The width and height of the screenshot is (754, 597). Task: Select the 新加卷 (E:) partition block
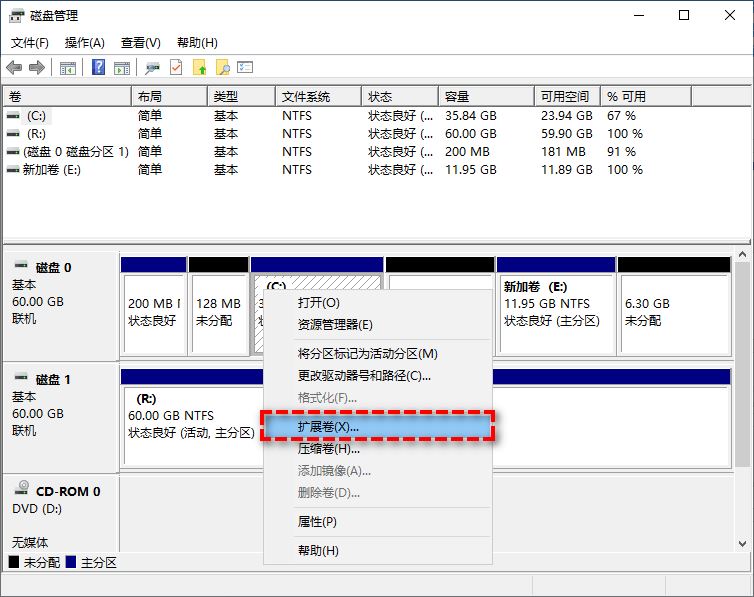click(556, 312)
